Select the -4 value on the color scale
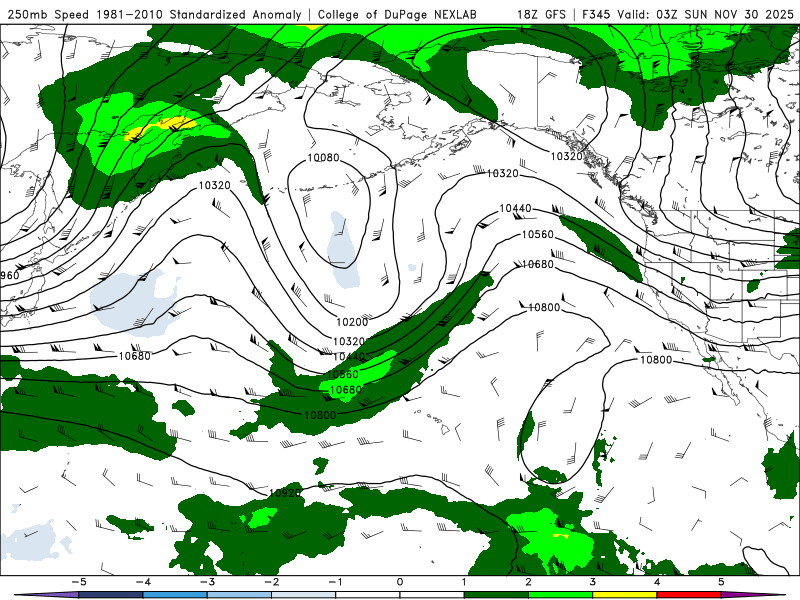Viewport: 800px width, 600px height. [142, 582]
